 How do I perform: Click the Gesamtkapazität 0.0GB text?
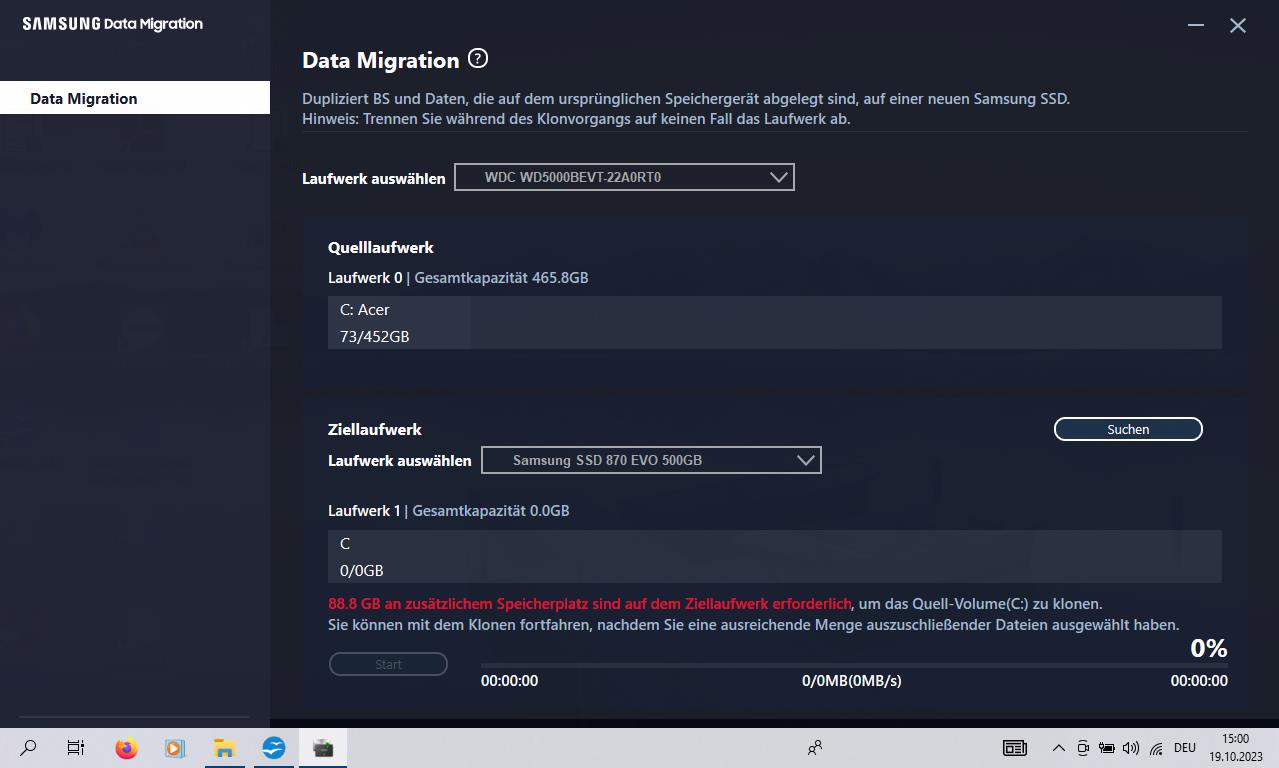tap(491, 511)
